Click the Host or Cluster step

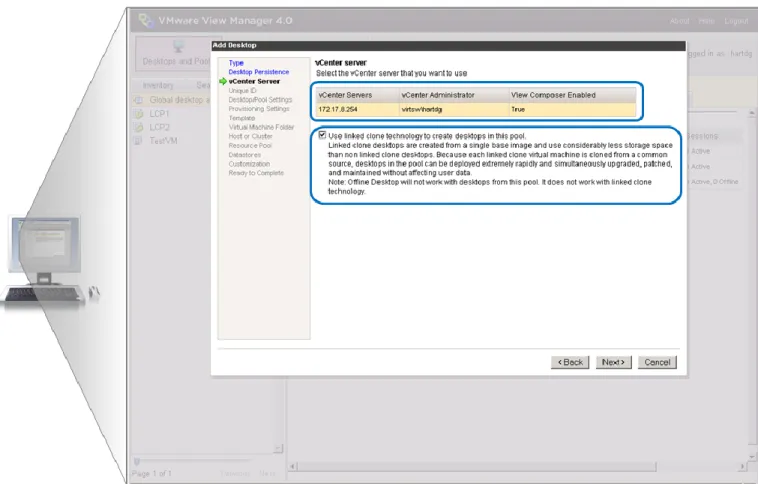[x=250, y=136]
